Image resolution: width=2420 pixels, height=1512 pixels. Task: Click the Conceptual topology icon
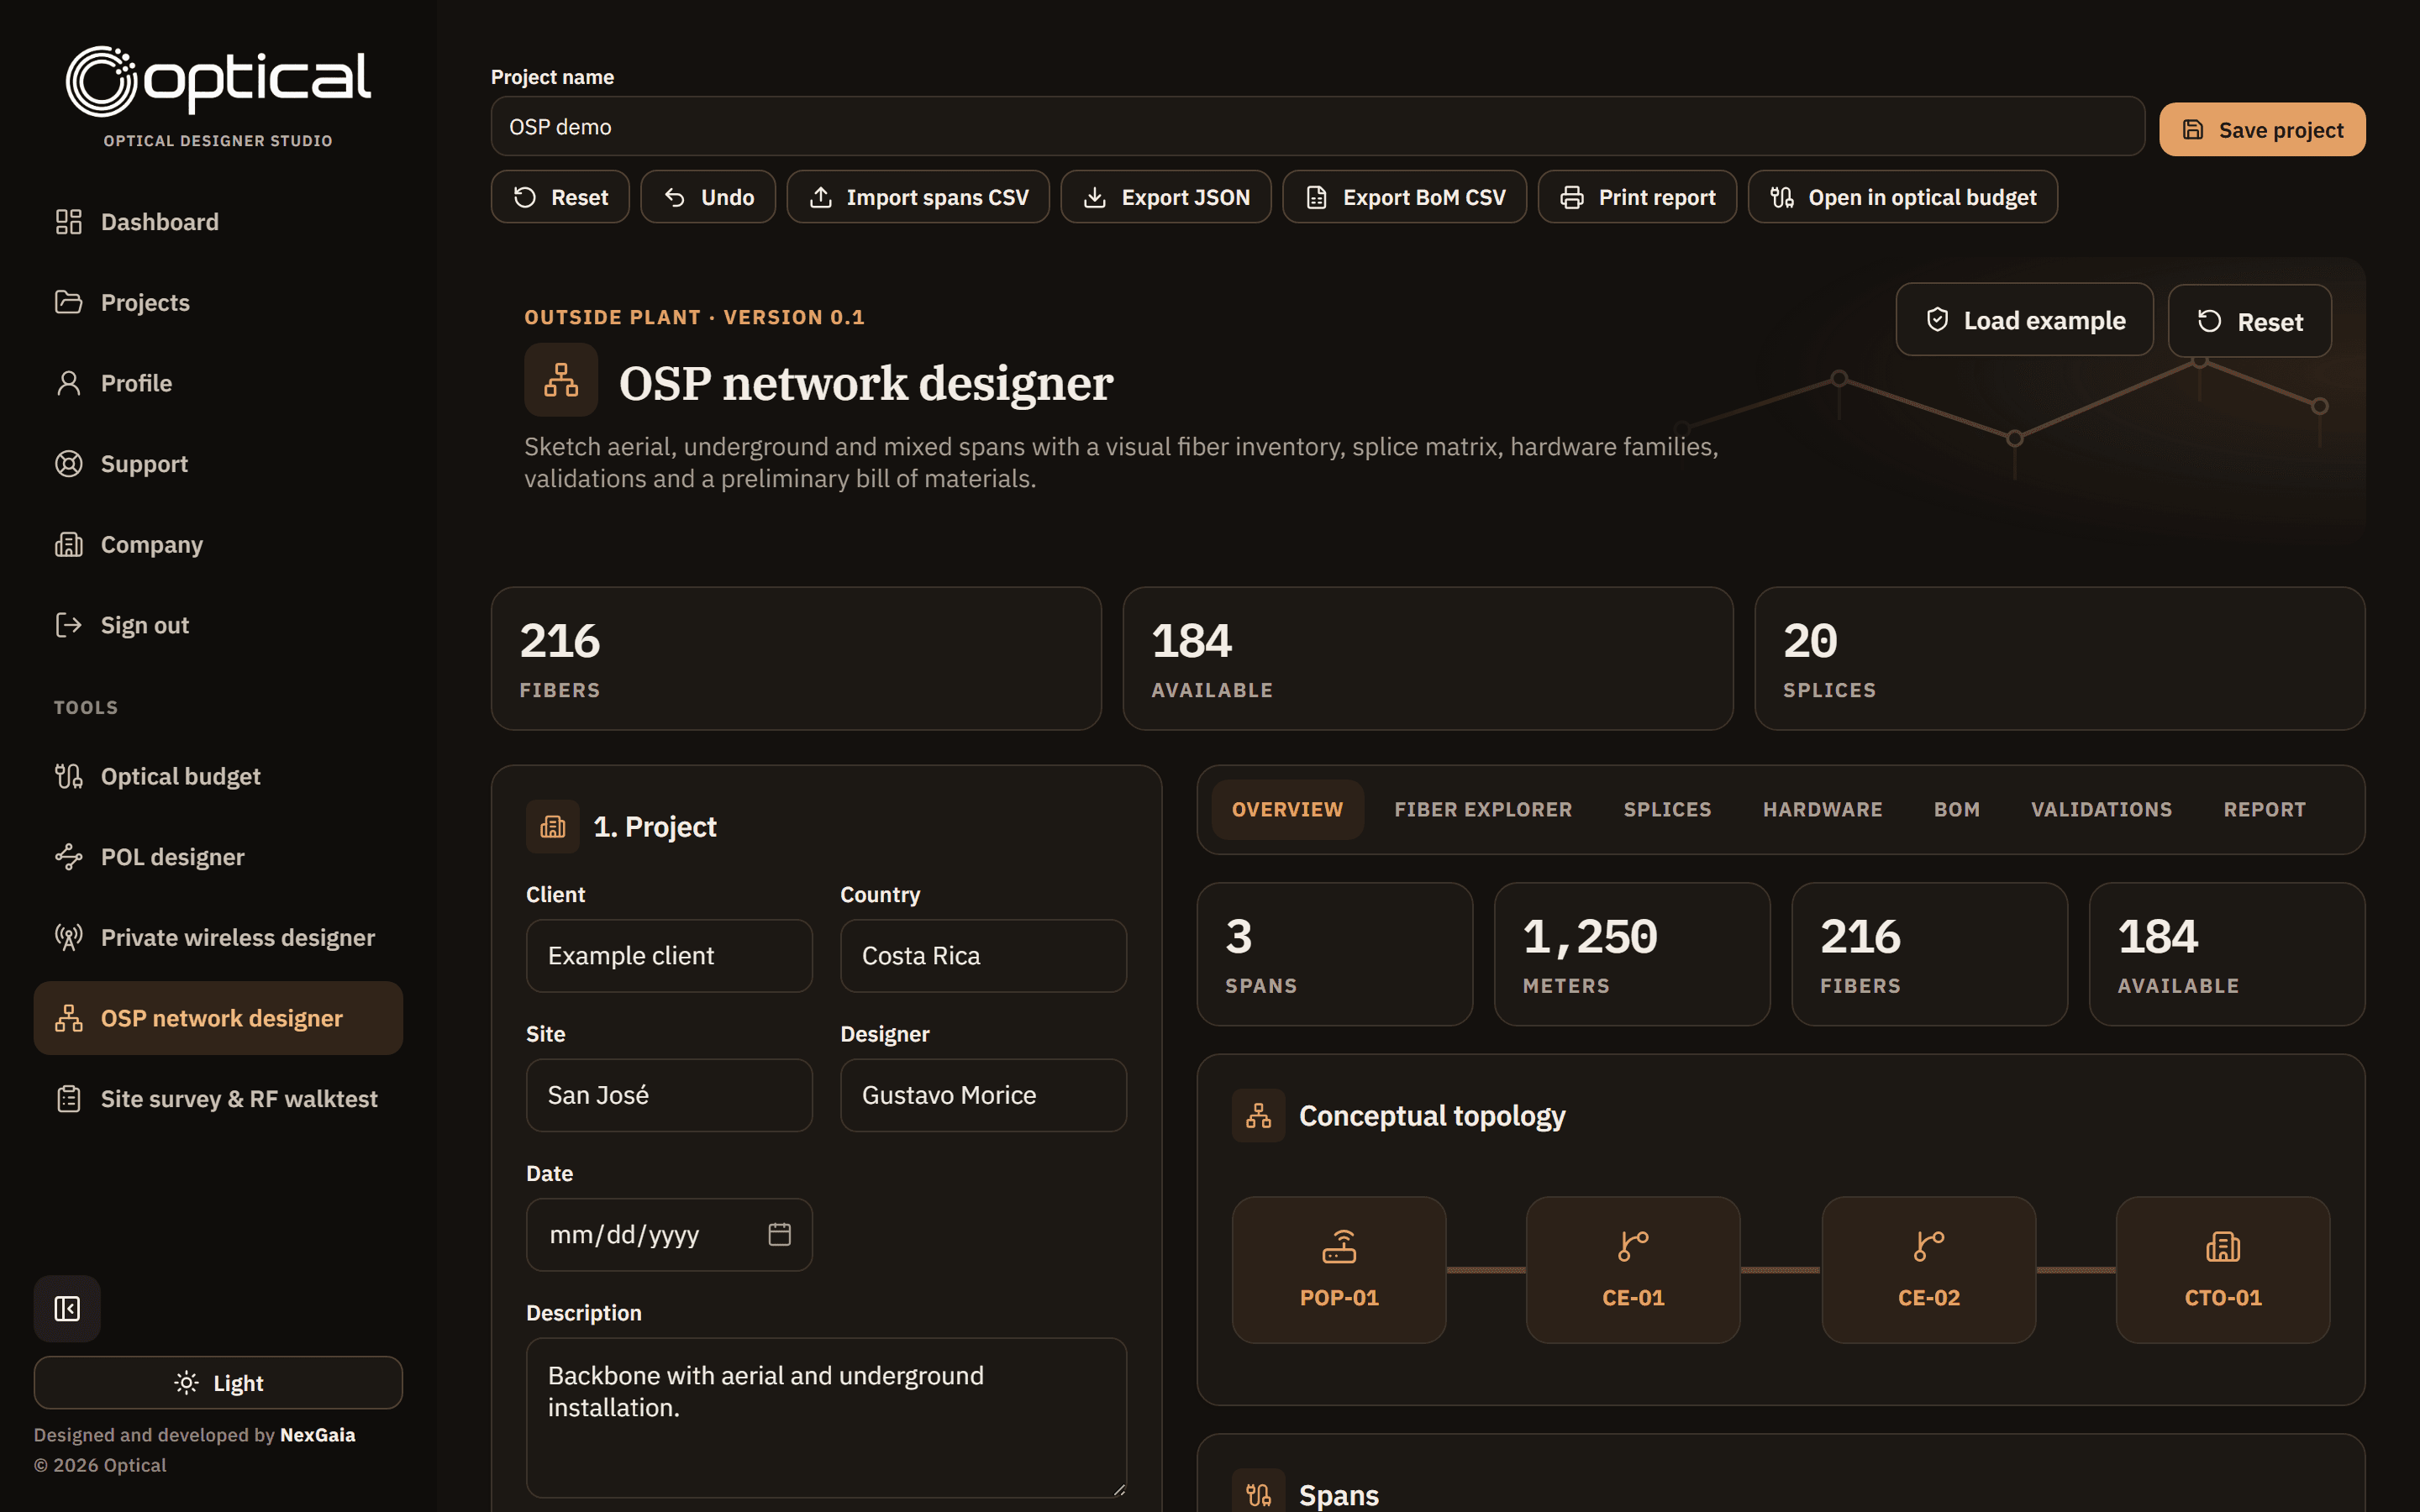(1259, 1115)
